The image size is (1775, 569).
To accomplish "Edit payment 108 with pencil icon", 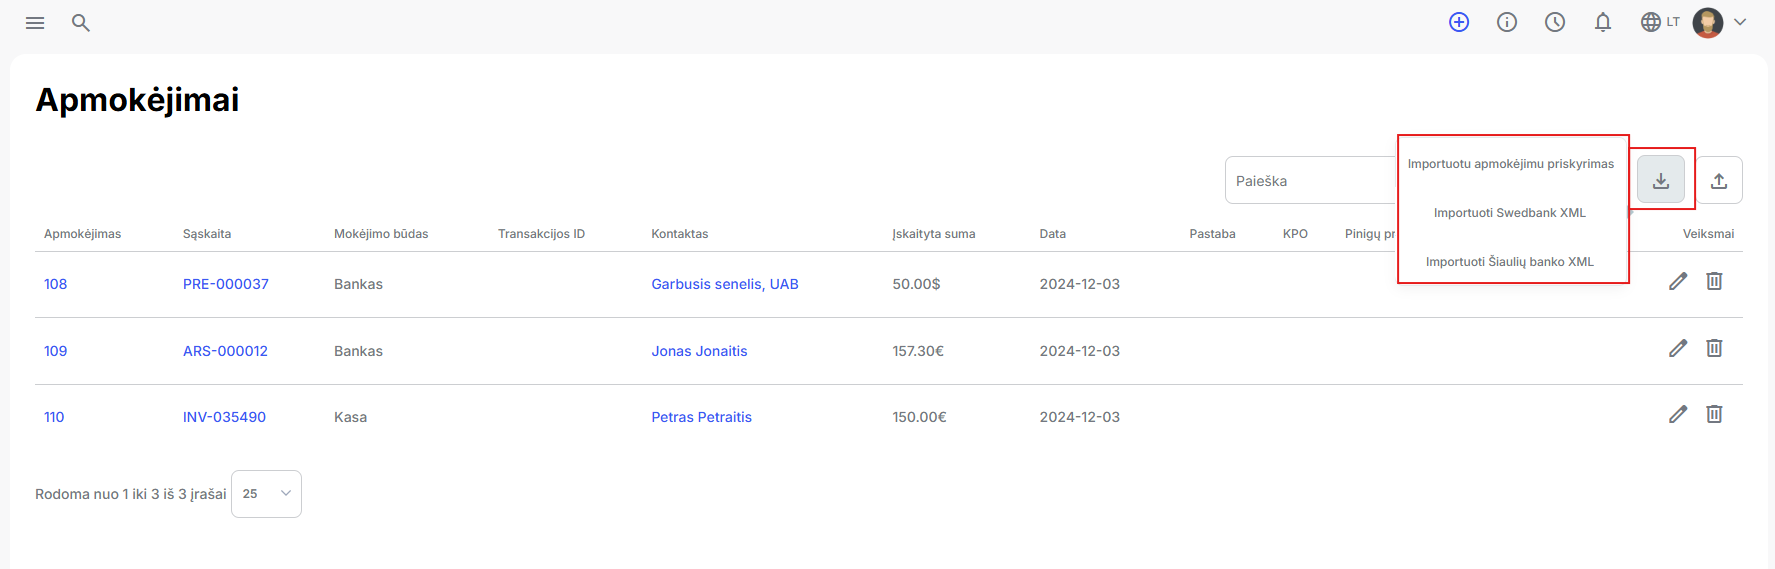I will click(x=1678, y=281).
